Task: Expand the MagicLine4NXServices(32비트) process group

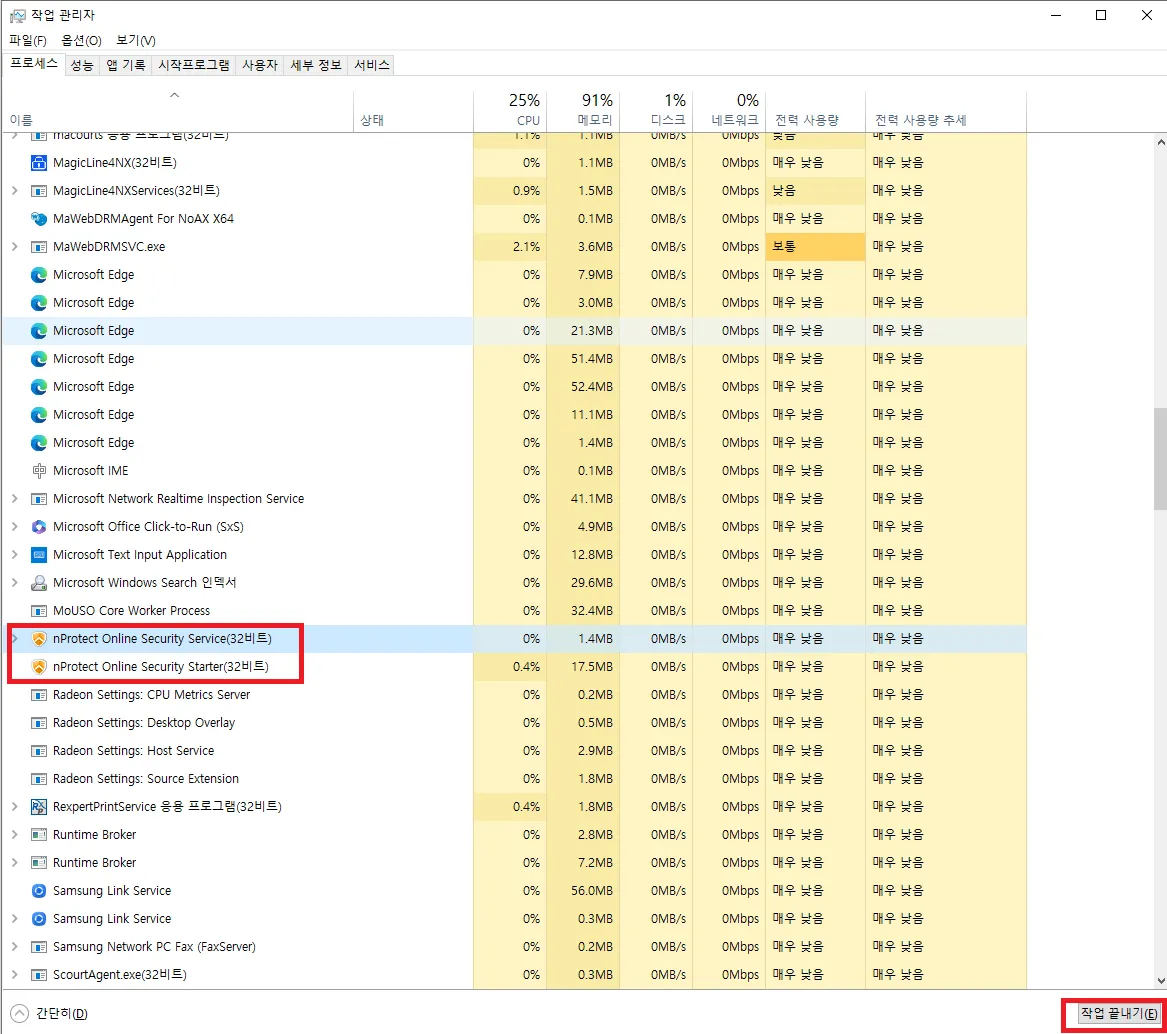Action: tap(14, 191)
